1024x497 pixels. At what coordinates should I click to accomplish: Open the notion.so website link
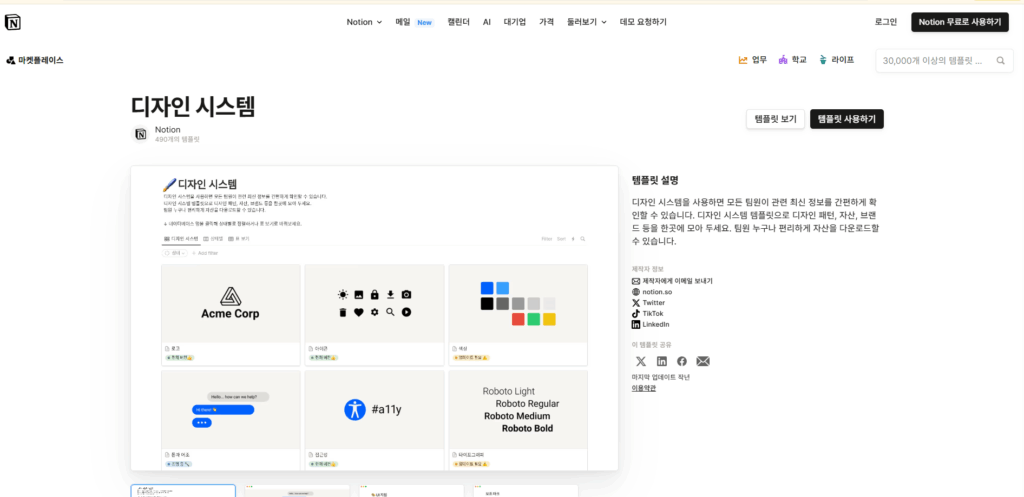pyautogui.click(x=657, y=292)
